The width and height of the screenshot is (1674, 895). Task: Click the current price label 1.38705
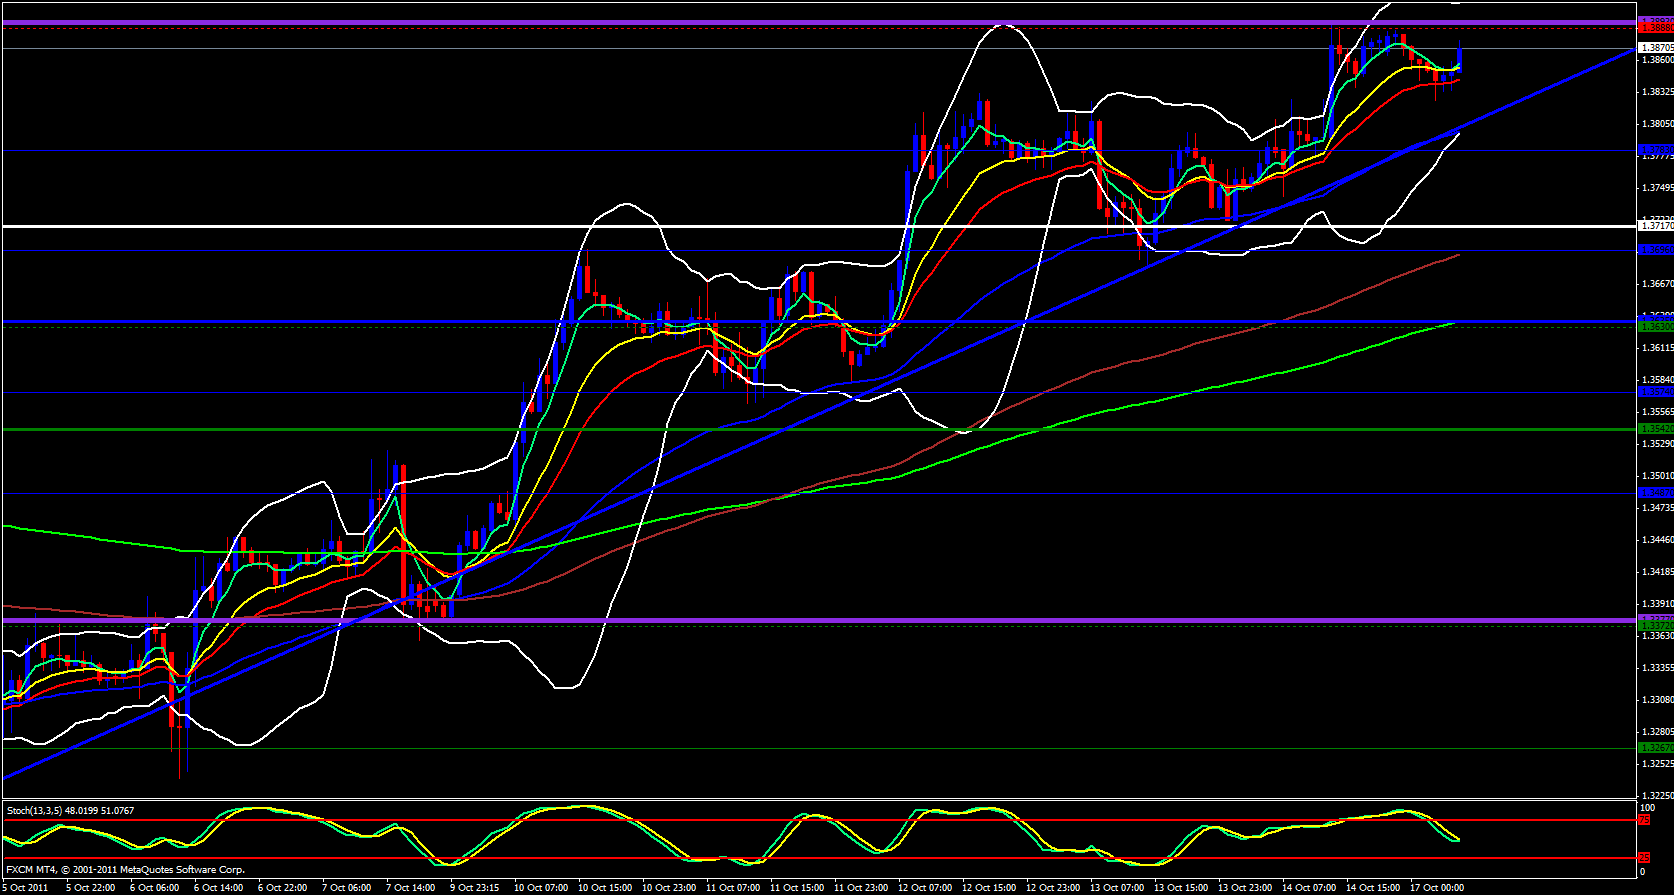pyautogui.click(x=1655, y=47)
